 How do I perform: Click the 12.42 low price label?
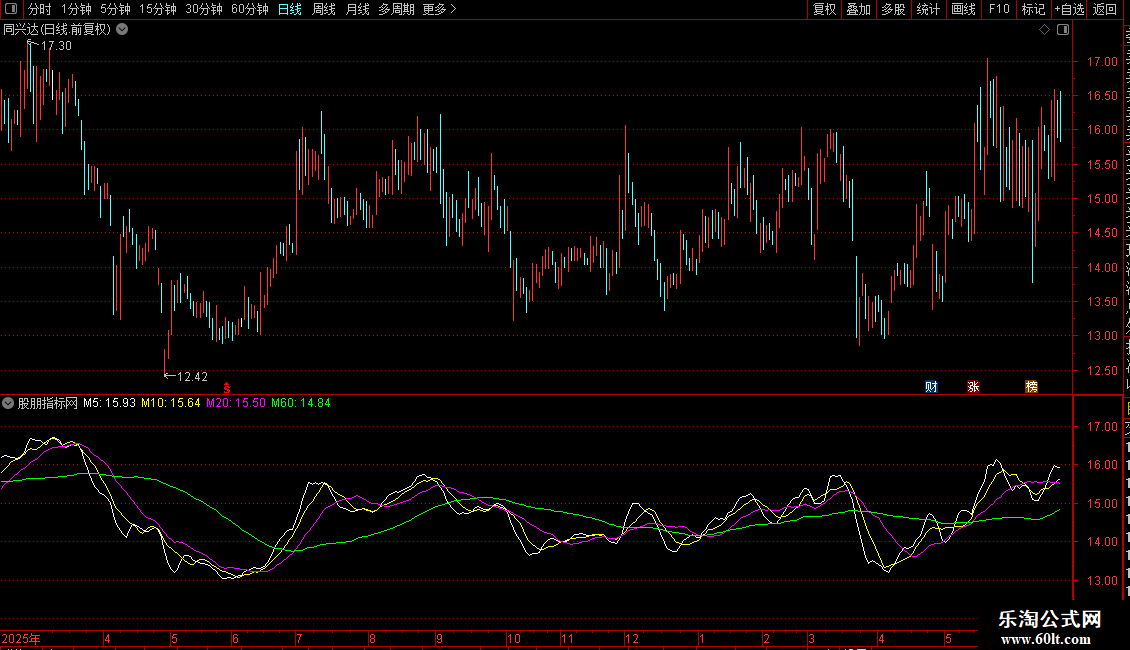pyautogui.click(x=192, y=377)
